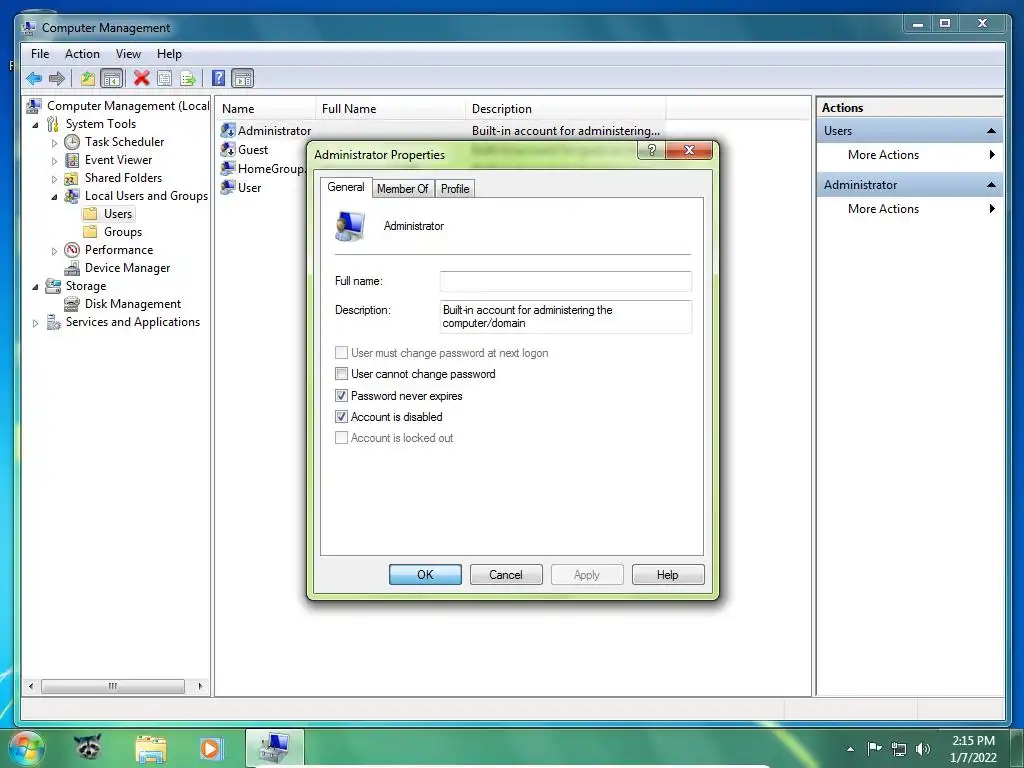The height and width of the screenshot is (768, 1024).
Task: Click the taskbar clock showing 2:15 PM
Action: [x=973, y=749]
